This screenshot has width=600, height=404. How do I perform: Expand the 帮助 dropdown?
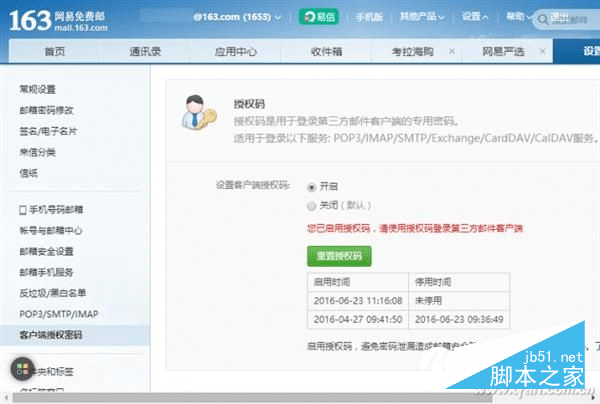click(x=519, y=16)
